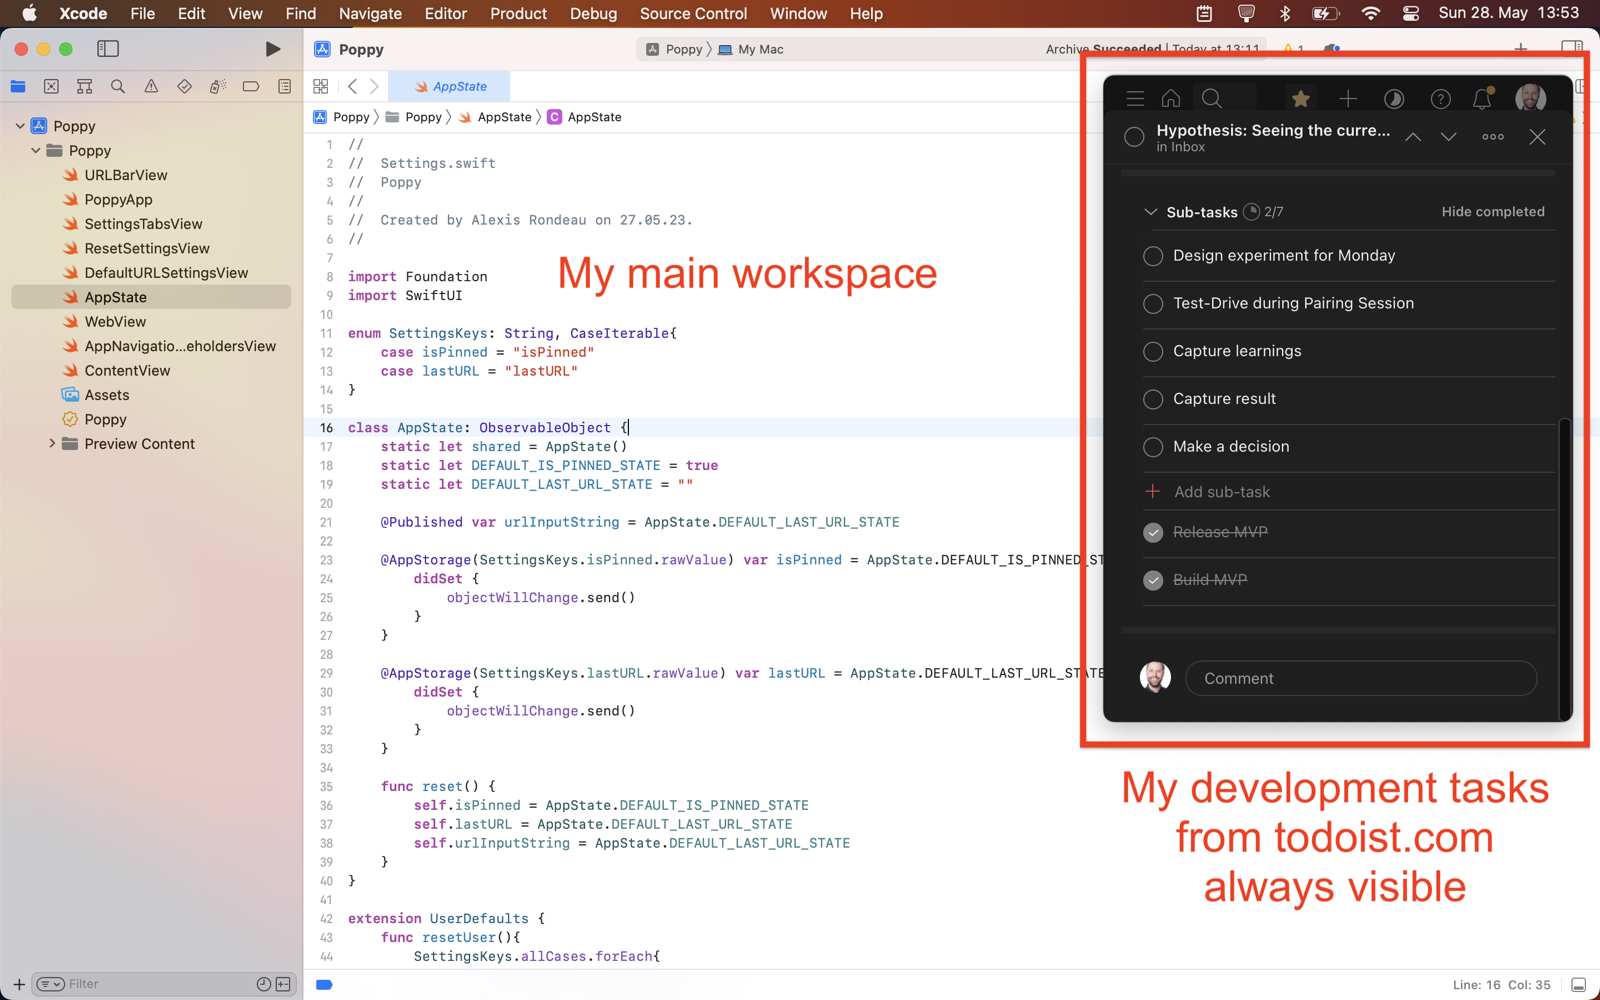Open Todoist notifications bell
The width and height of the screenshot is (1600, 1000).
[1482, 98]
